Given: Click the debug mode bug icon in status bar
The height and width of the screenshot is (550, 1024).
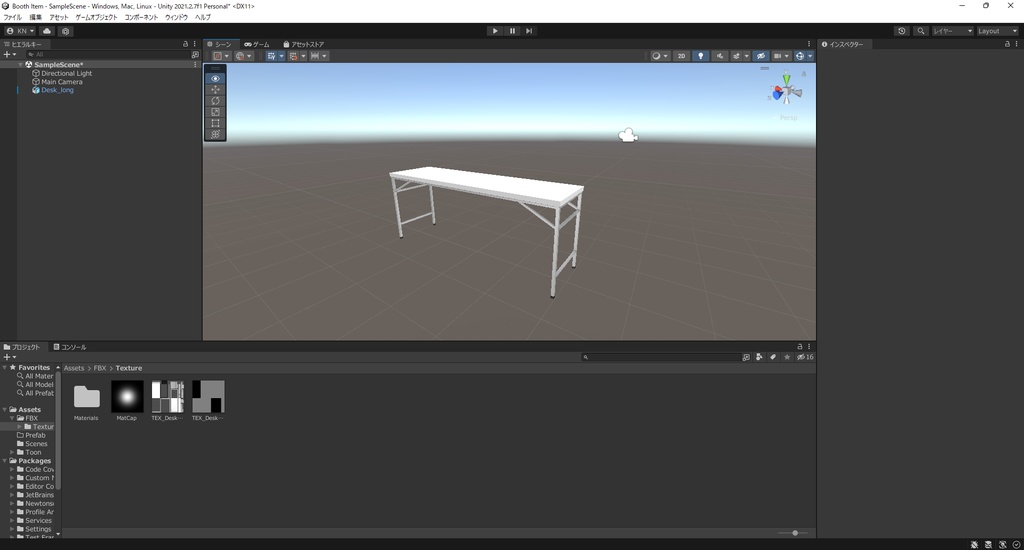Looking at the screenshot, I should (x=974, y=544).
